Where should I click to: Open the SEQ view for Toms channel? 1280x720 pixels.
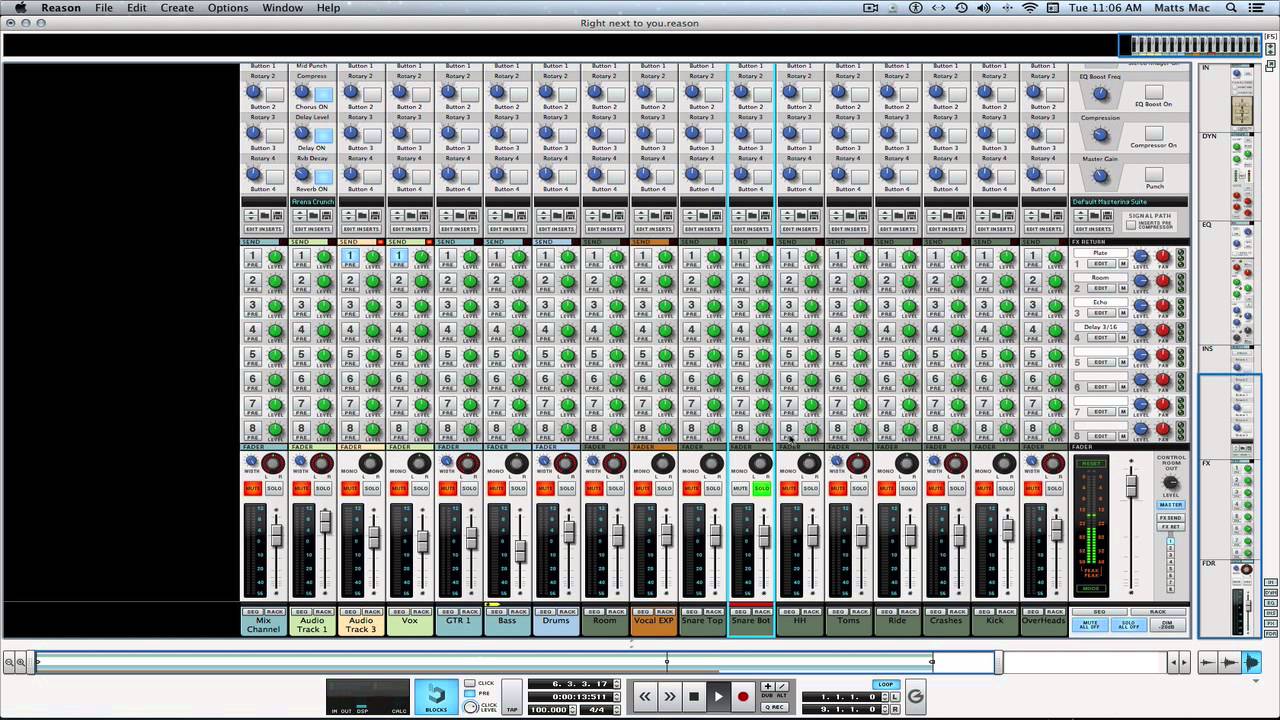coord(838,611)
